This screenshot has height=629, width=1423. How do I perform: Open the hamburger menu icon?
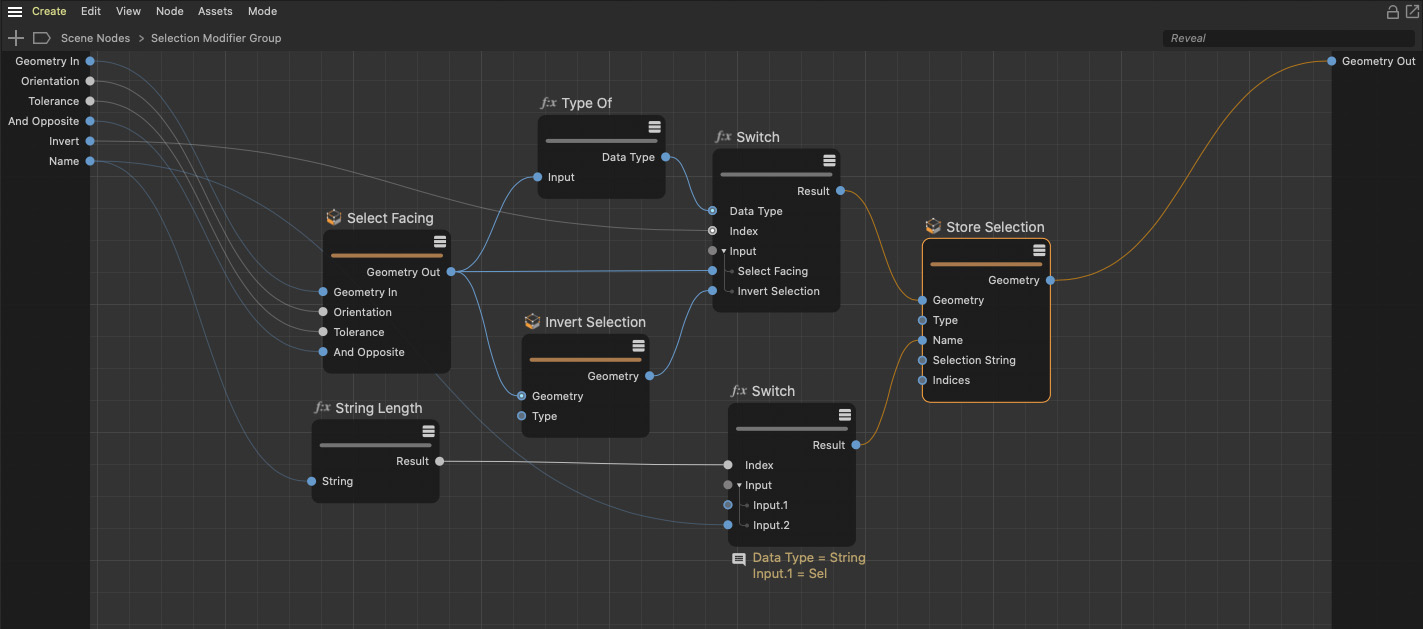coord(15,12)
